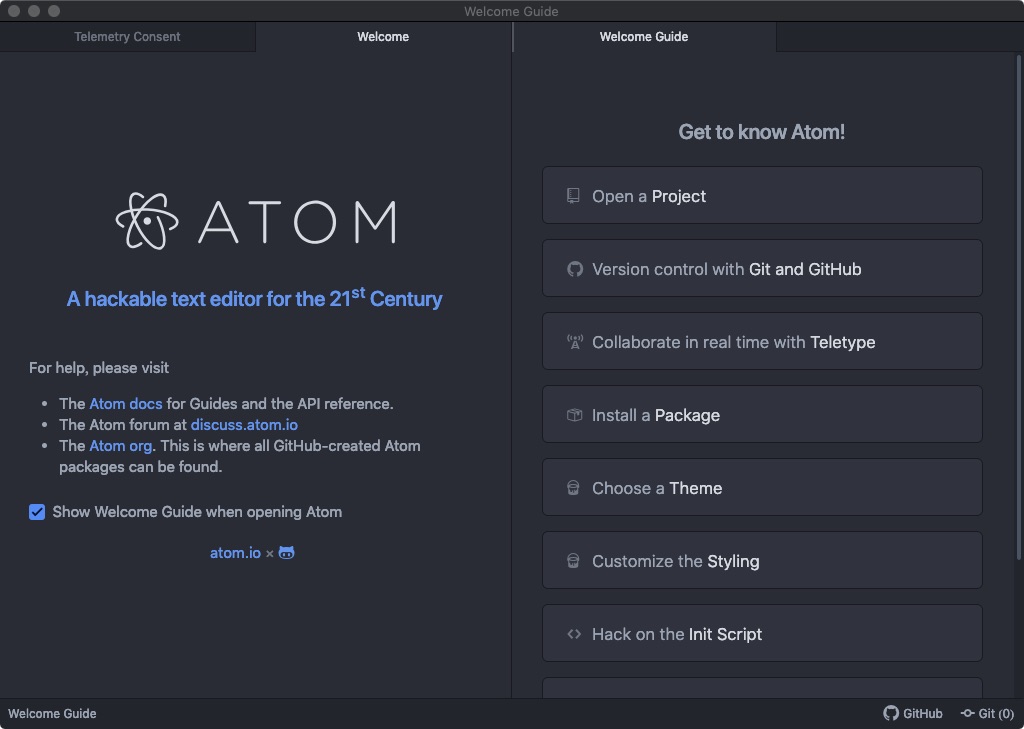Select the Welcome tab
This screenshot has height=729, width=1024.
[x=383, y=37]
